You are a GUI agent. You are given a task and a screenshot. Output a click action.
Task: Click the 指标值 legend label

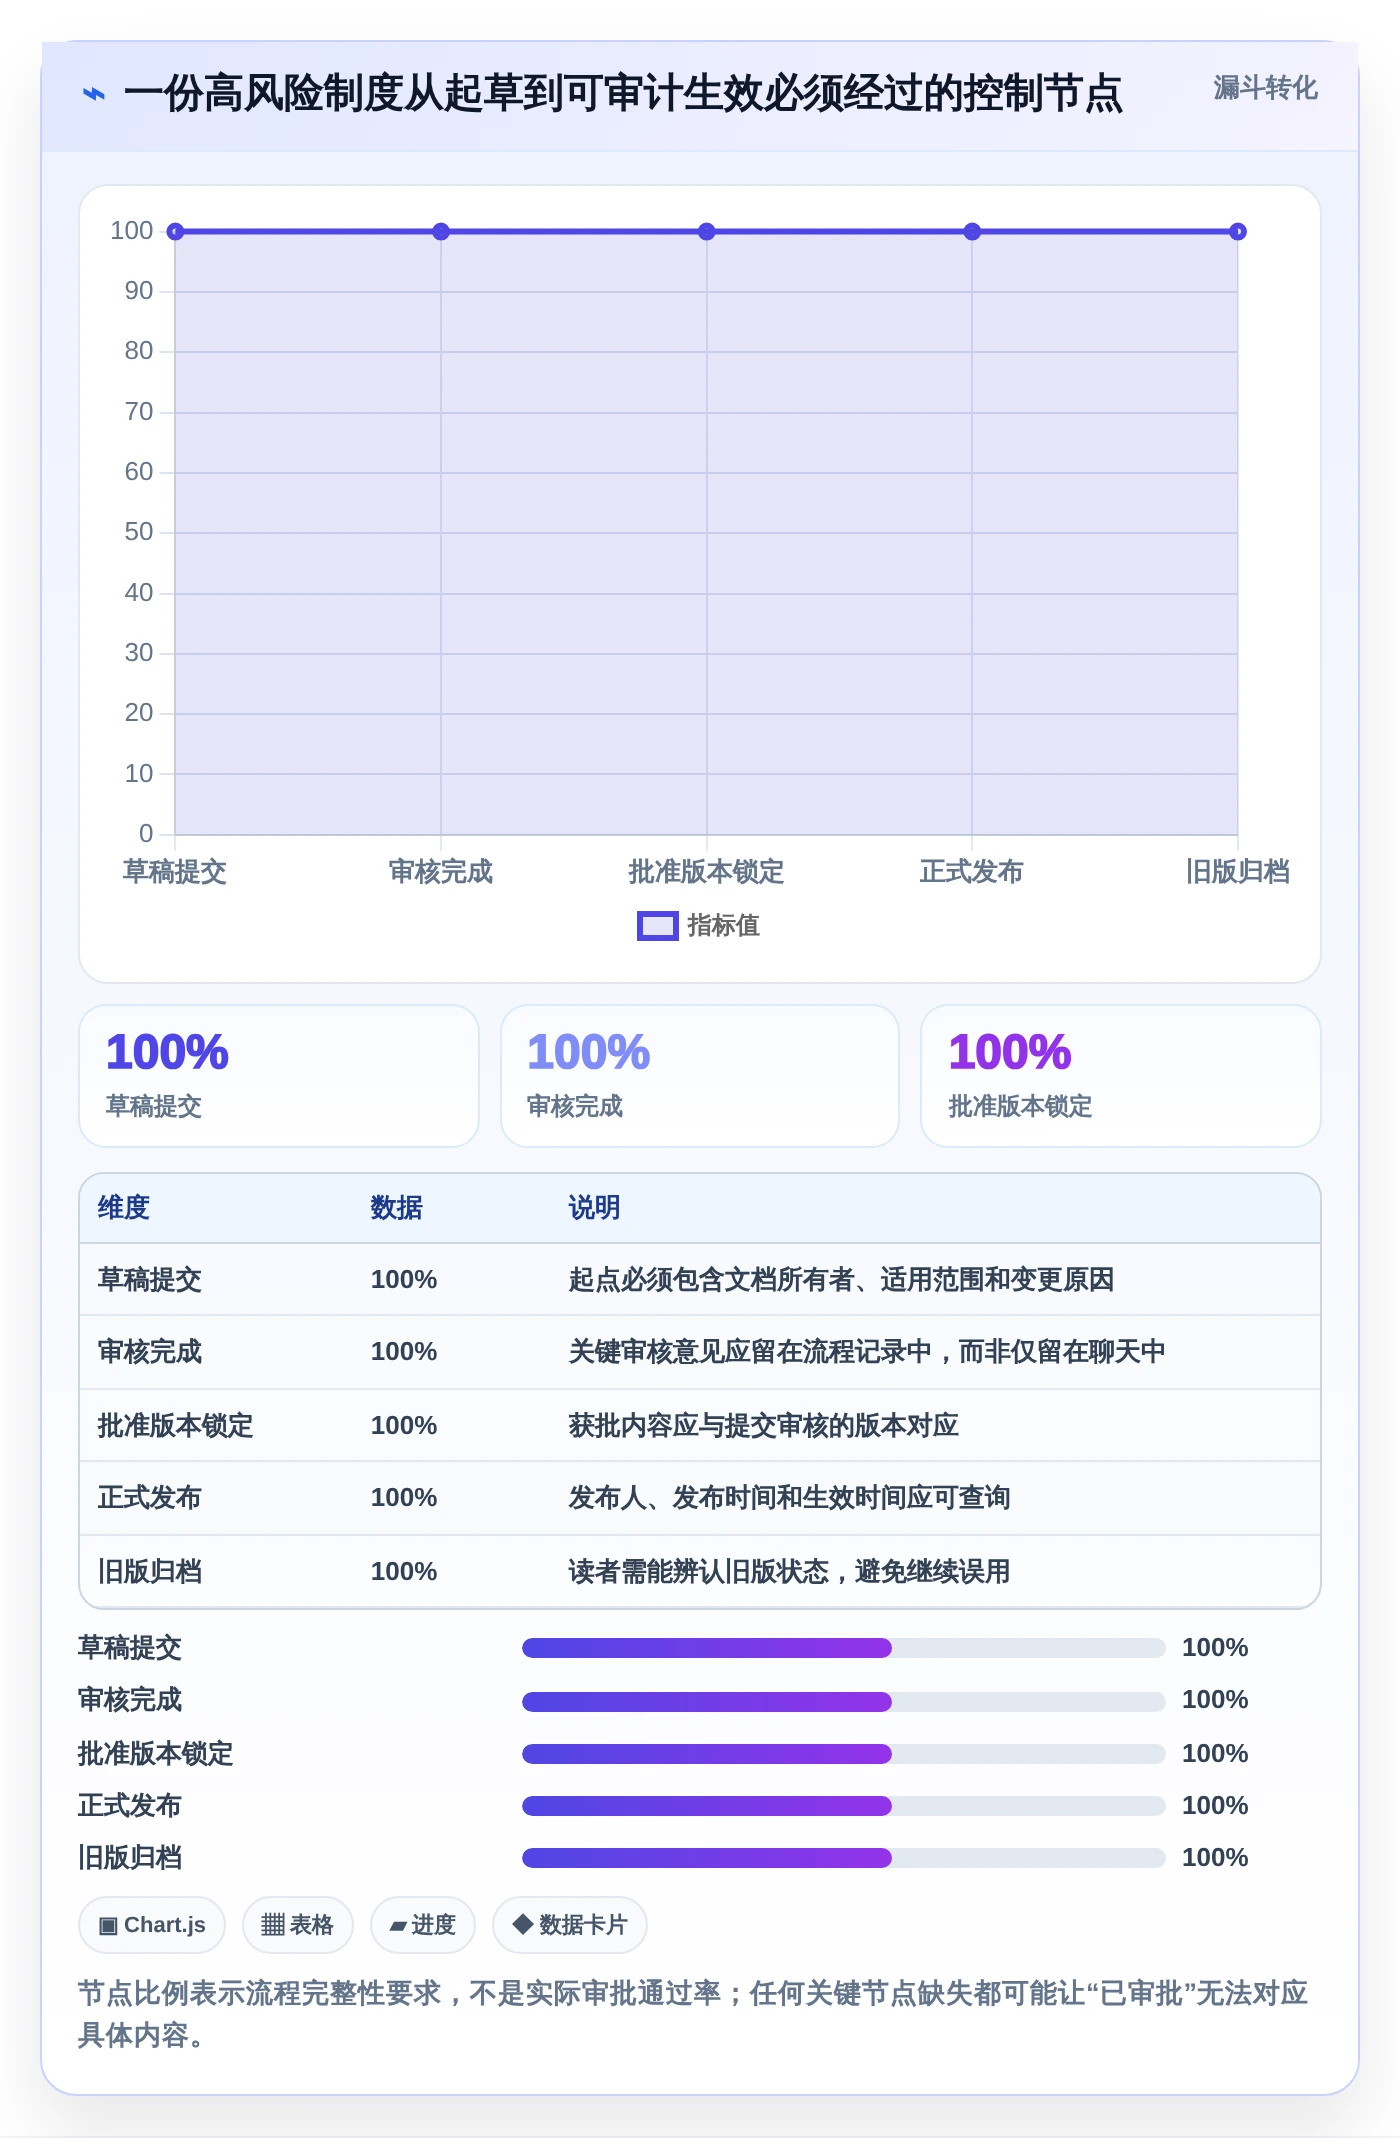pos(723,926)
